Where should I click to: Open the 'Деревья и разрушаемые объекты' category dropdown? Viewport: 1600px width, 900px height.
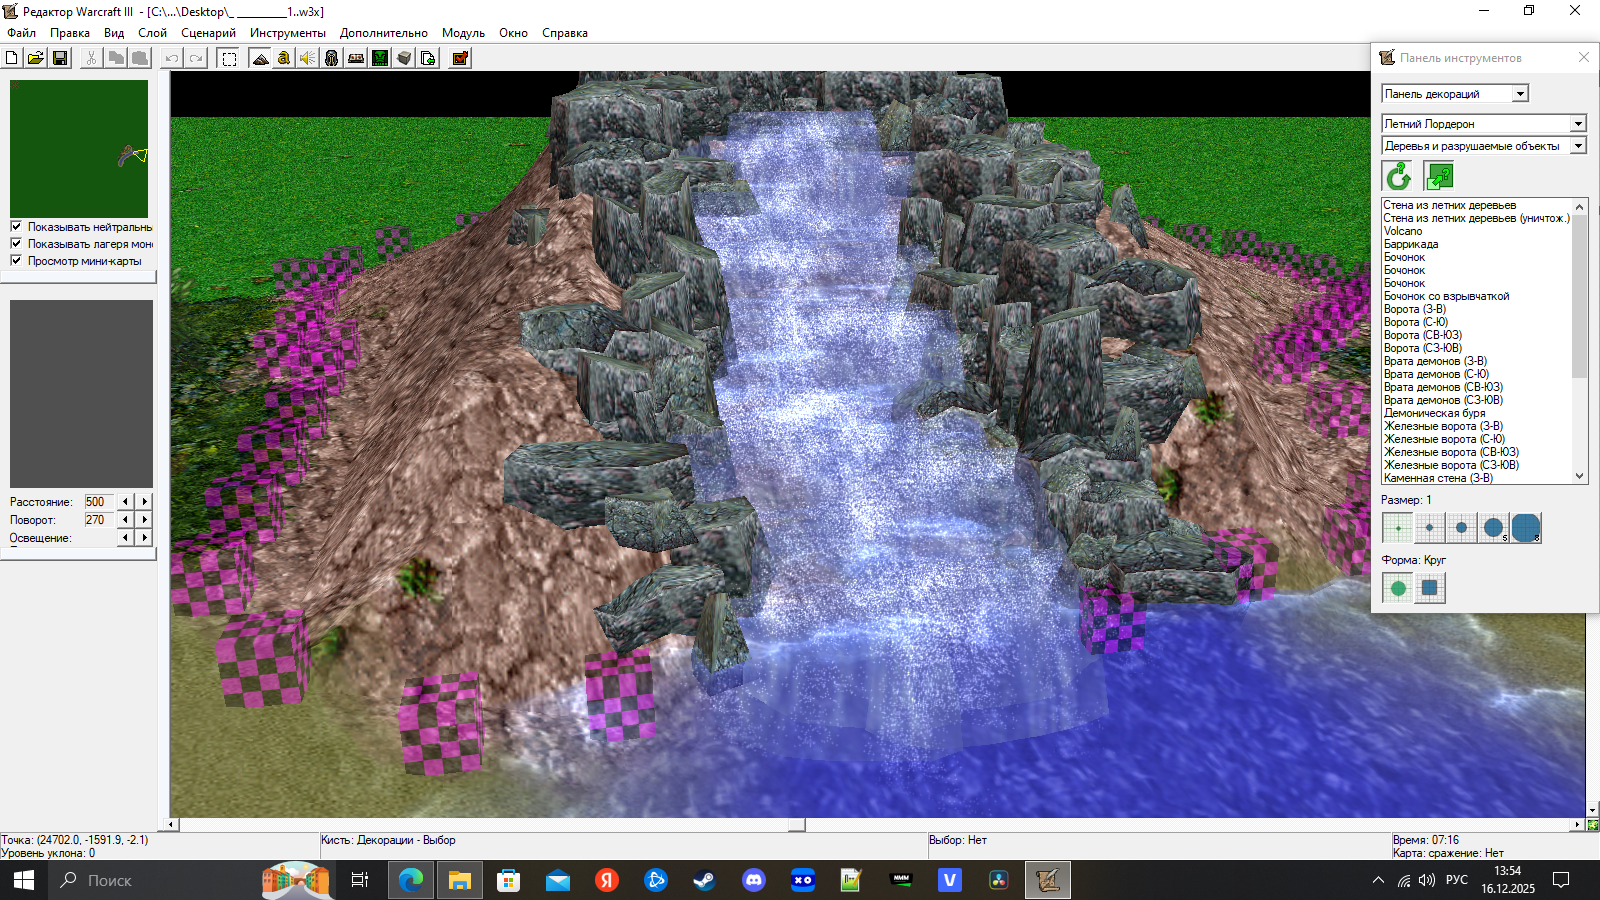coord(1484,146)
